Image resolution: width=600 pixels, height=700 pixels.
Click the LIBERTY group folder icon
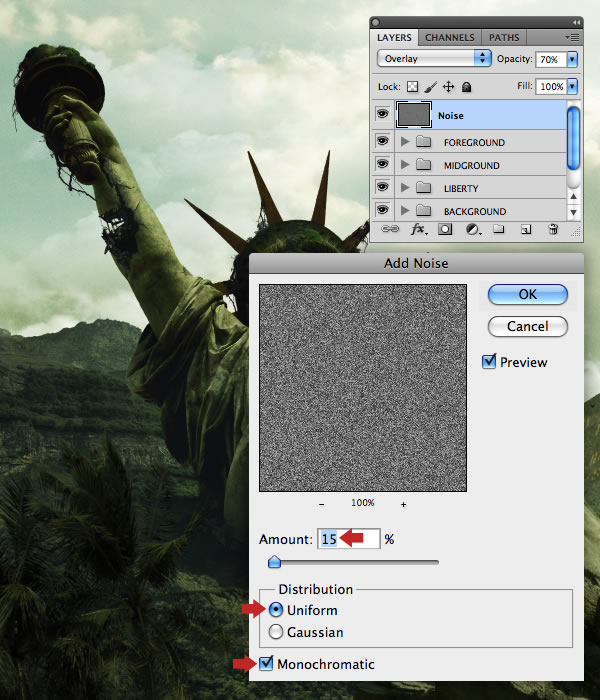[x=423, y=188]
